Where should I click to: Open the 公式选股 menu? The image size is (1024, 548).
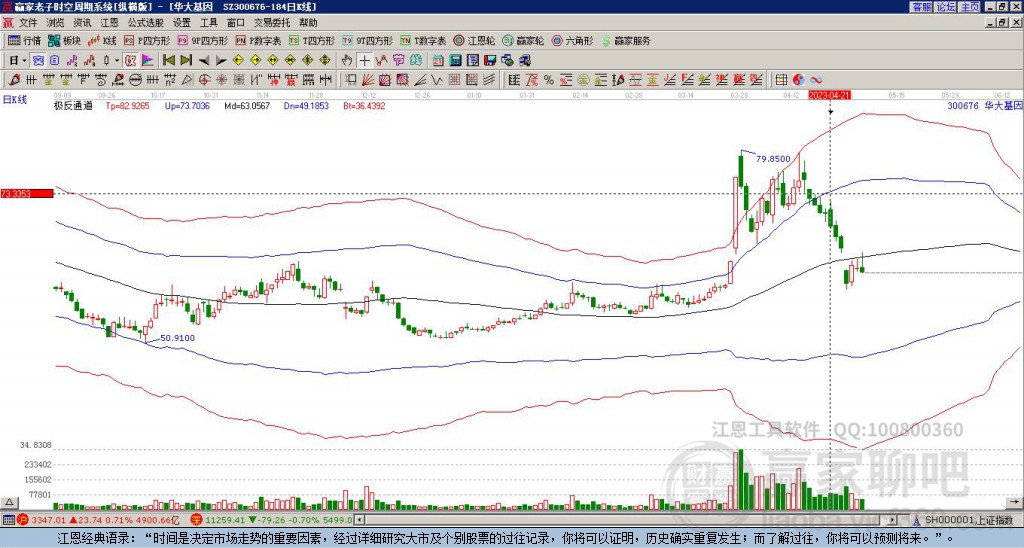(146, 23)
